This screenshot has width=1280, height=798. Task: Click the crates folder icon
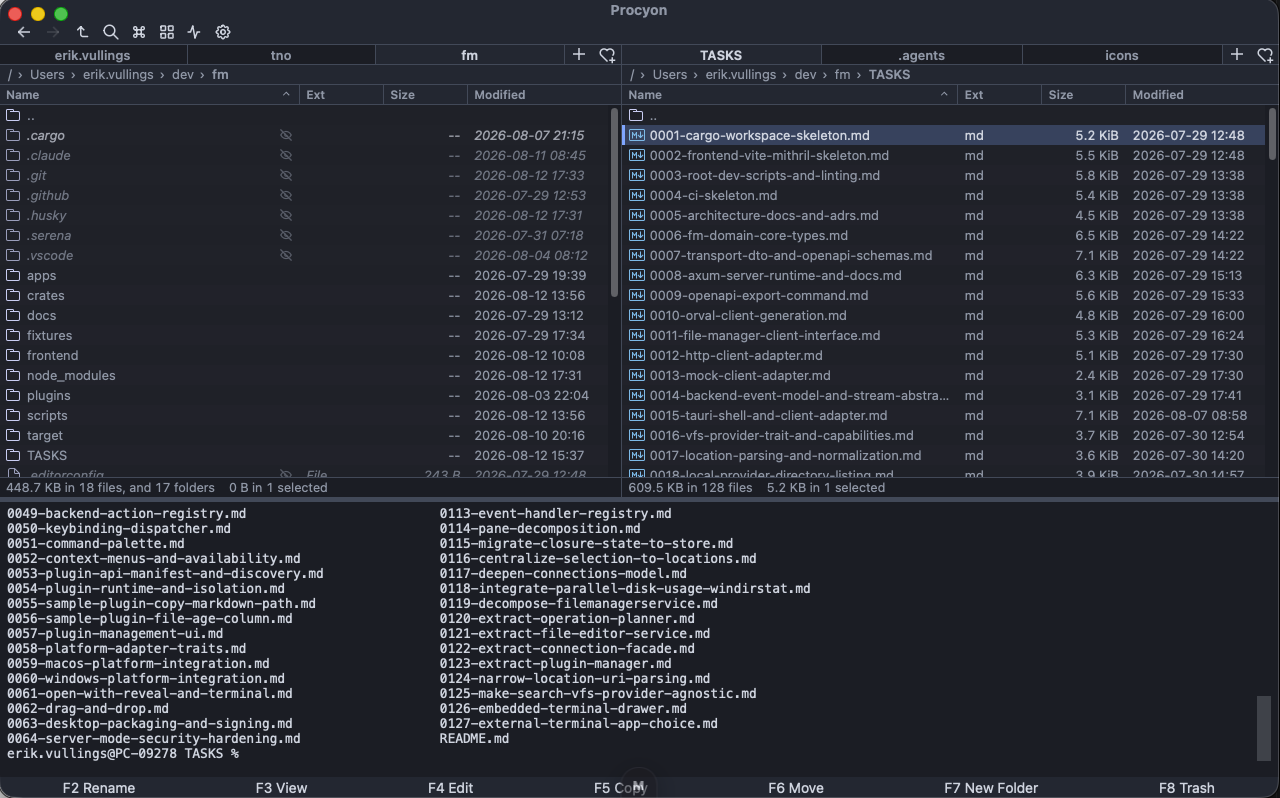13,295
